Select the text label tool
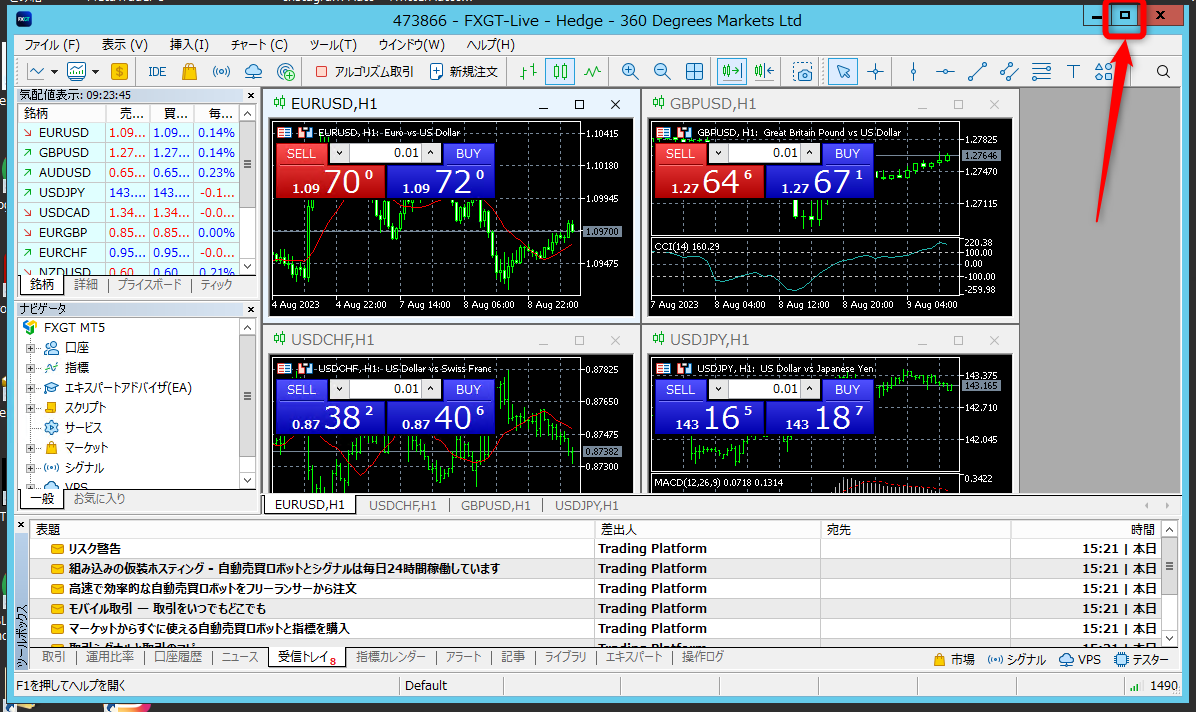The height and width of the screenshot is (712, 1196). click(1073, 72)
